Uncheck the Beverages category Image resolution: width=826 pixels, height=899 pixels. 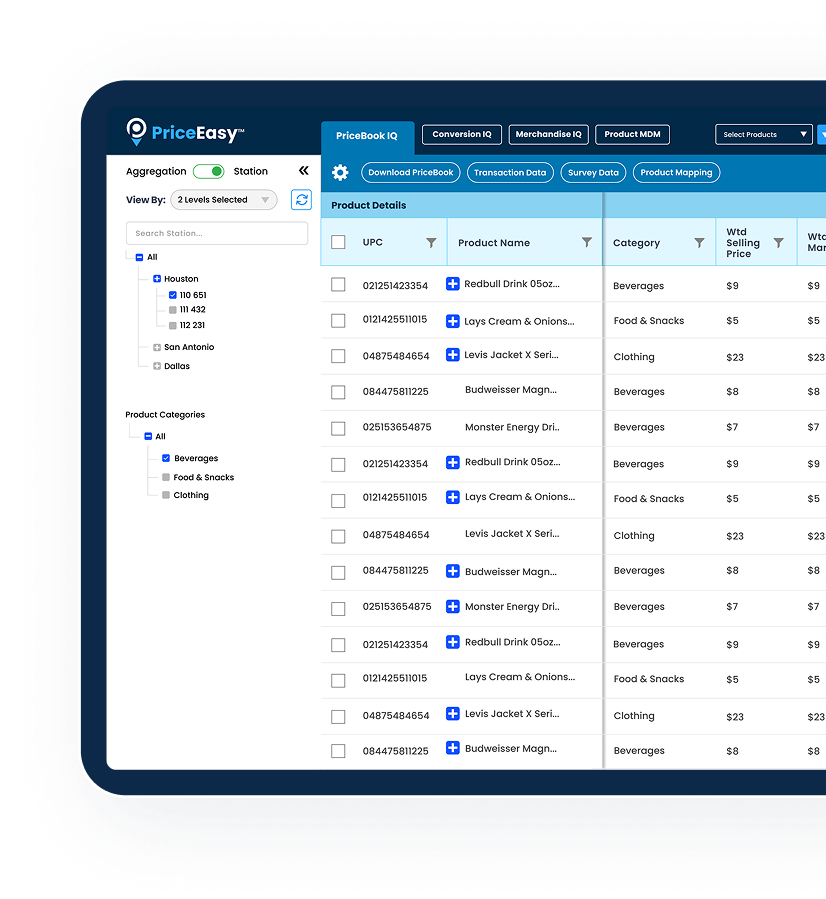coord(166,458)
